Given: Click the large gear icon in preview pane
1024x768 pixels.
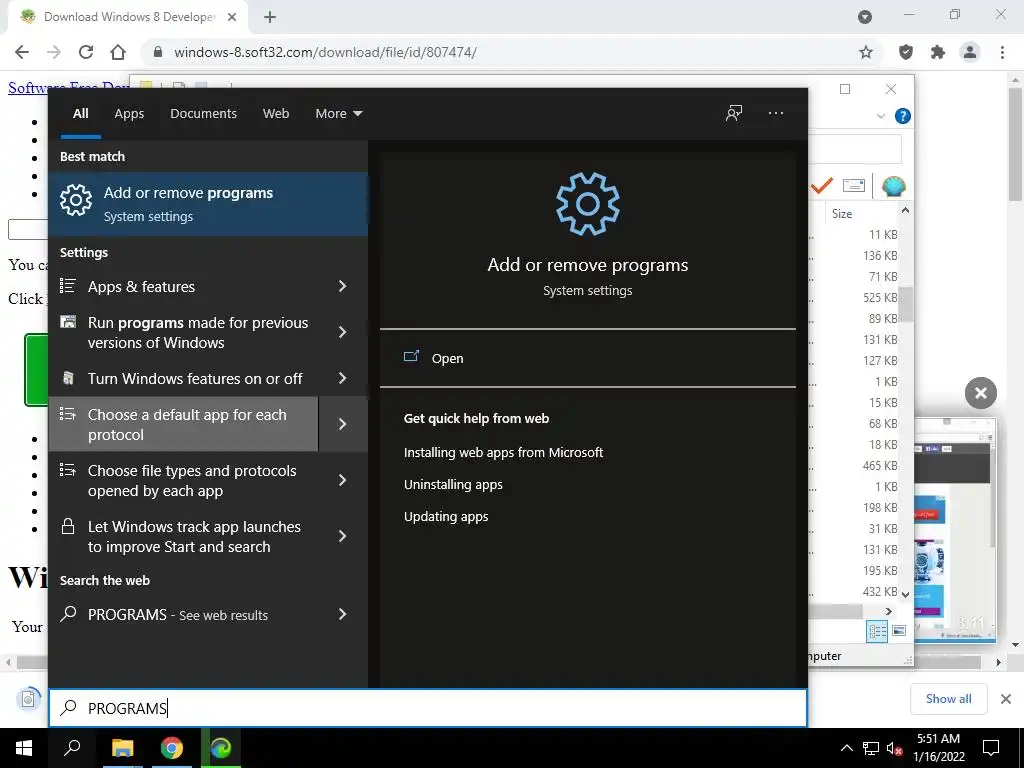Looking at the screenshot, I should point(587,204).
